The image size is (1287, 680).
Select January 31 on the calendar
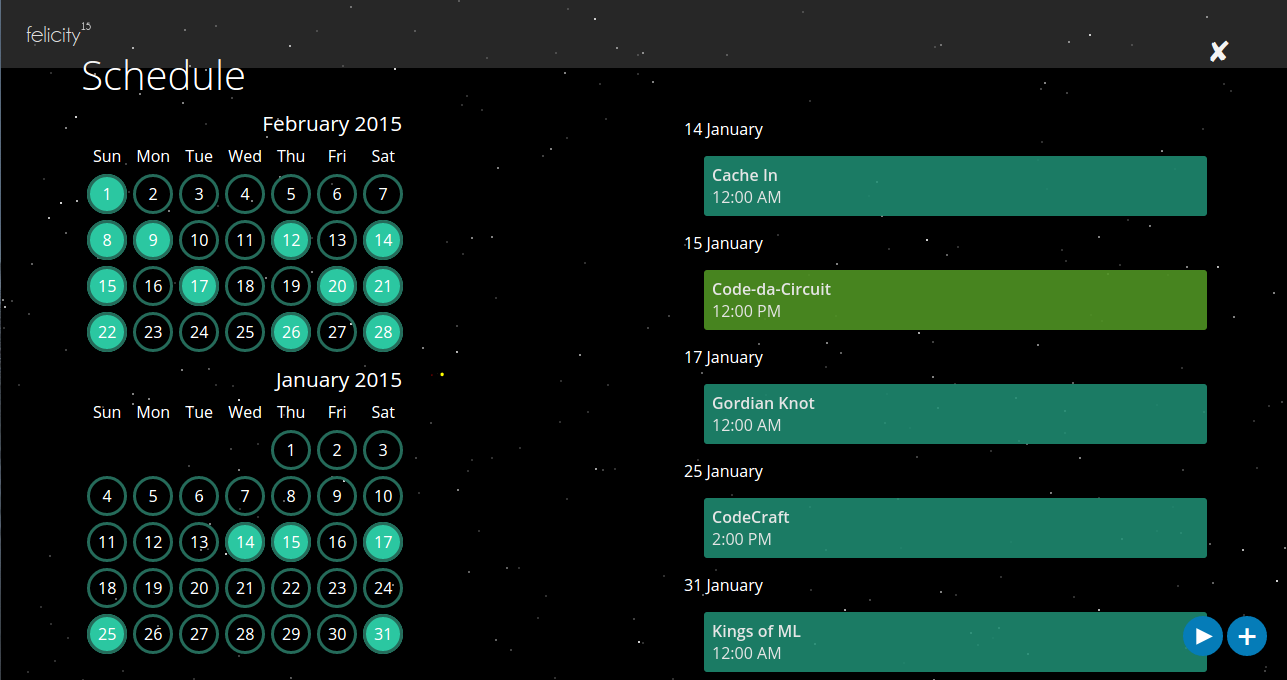coord(383,634)
